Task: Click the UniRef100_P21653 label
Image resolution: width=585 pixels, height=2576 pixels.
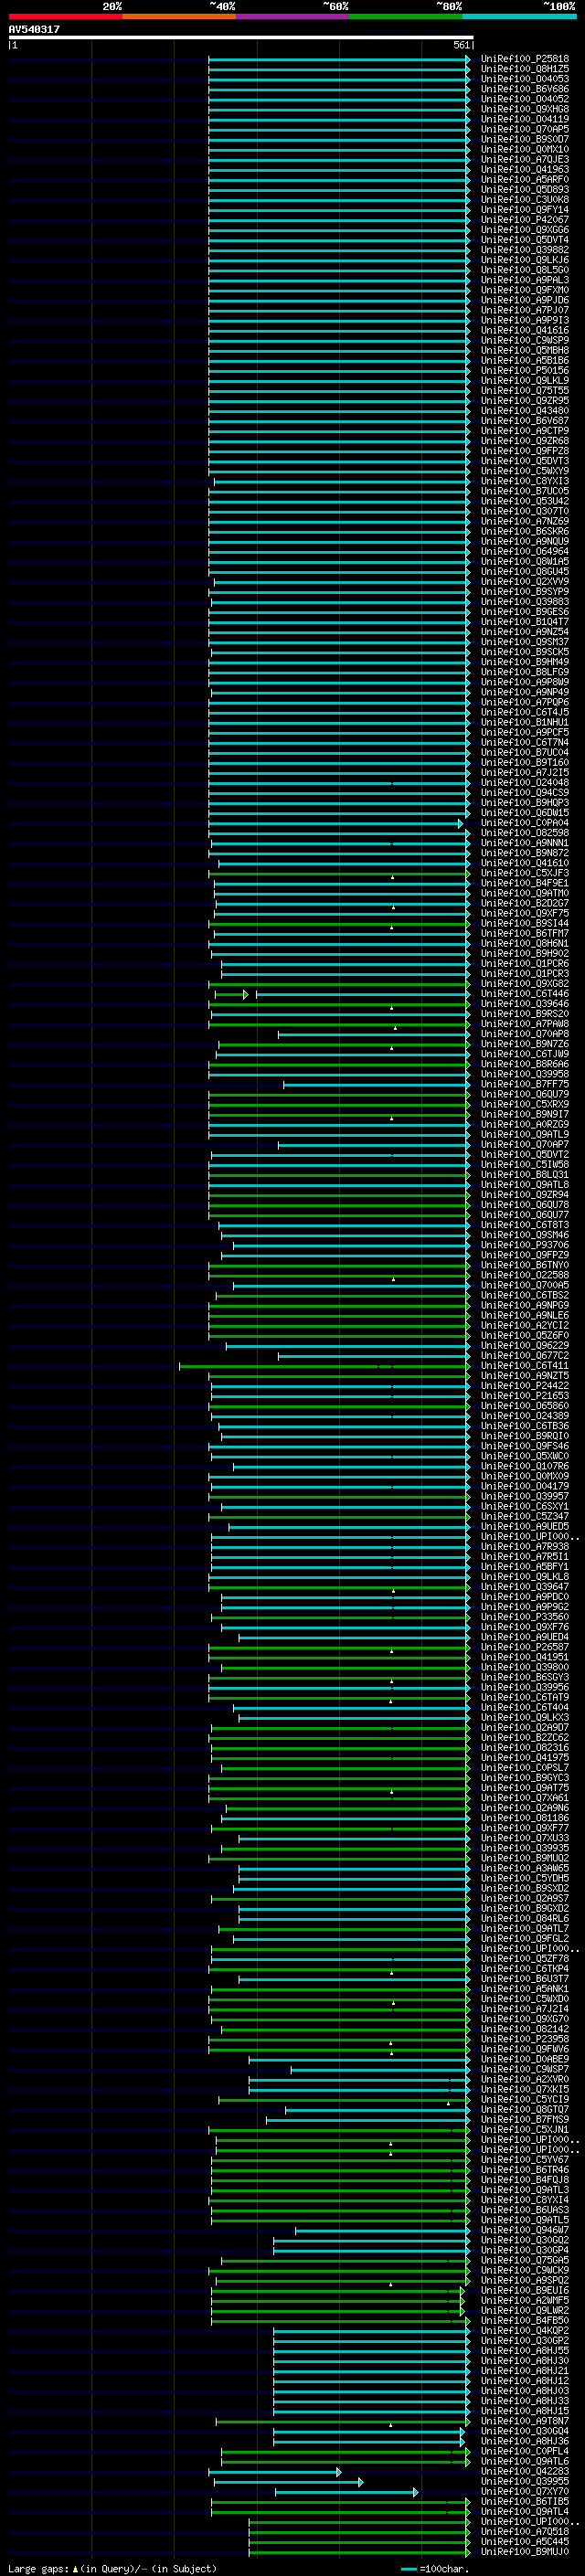Action: (525, 1396)
